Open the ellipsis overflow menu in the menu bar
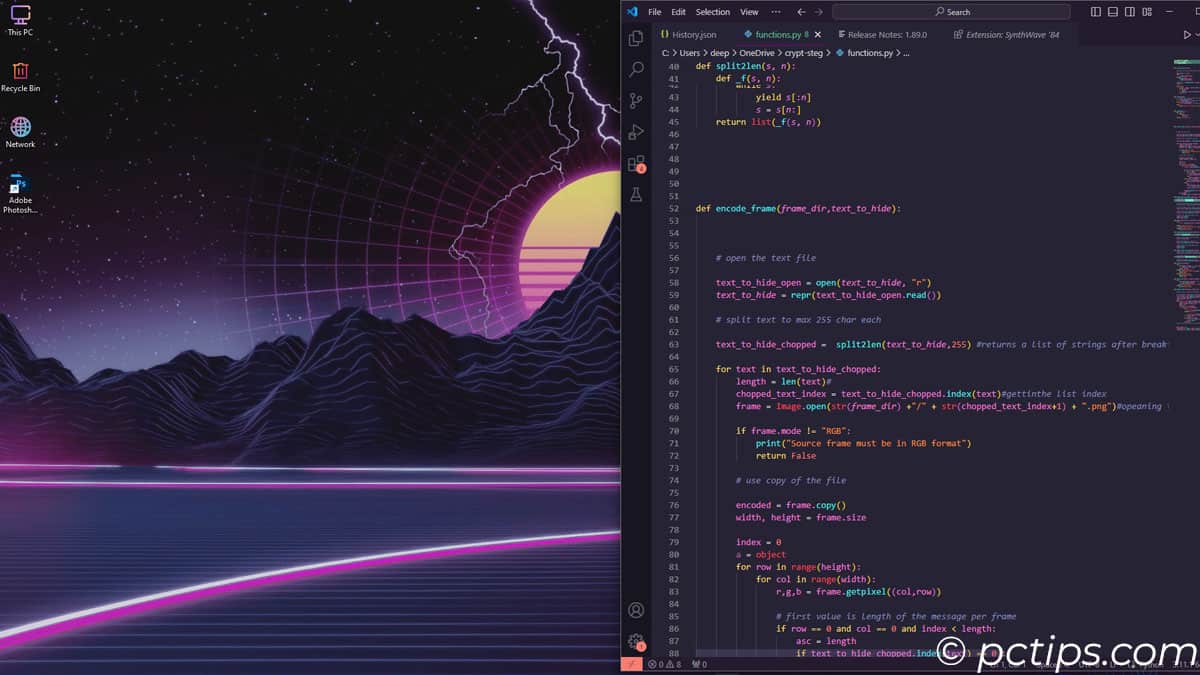This screenshot has height=675, width=1200. tap(775, 11)
